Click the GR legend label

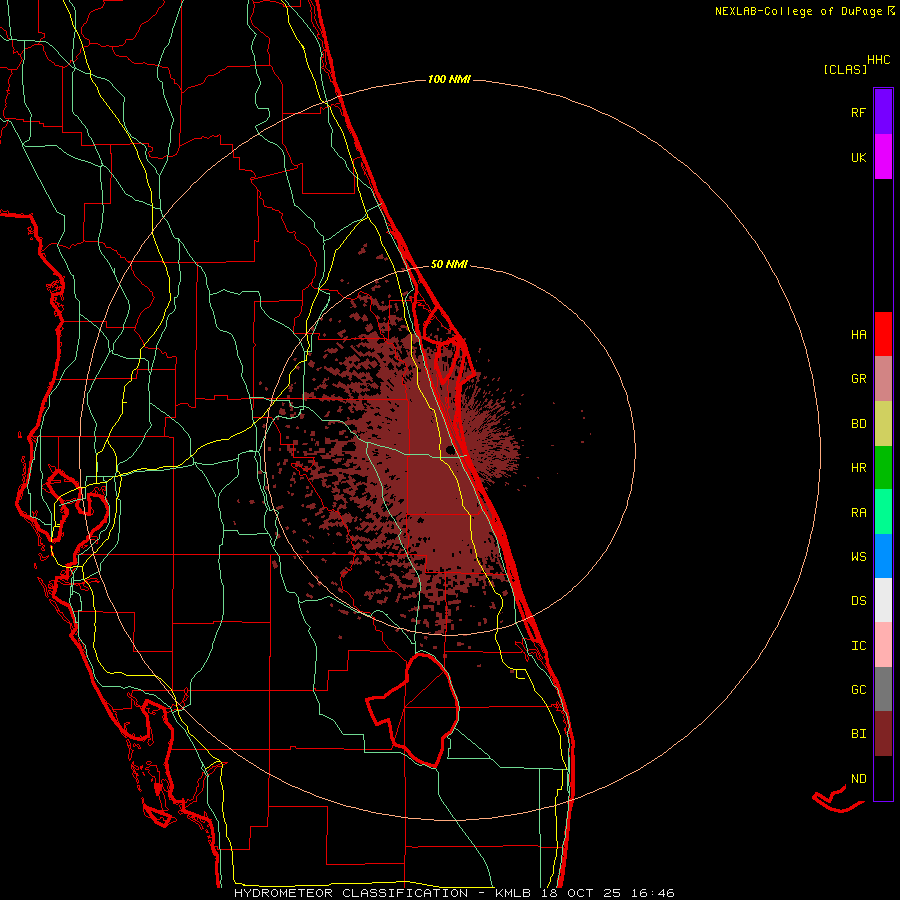(858, 379)
